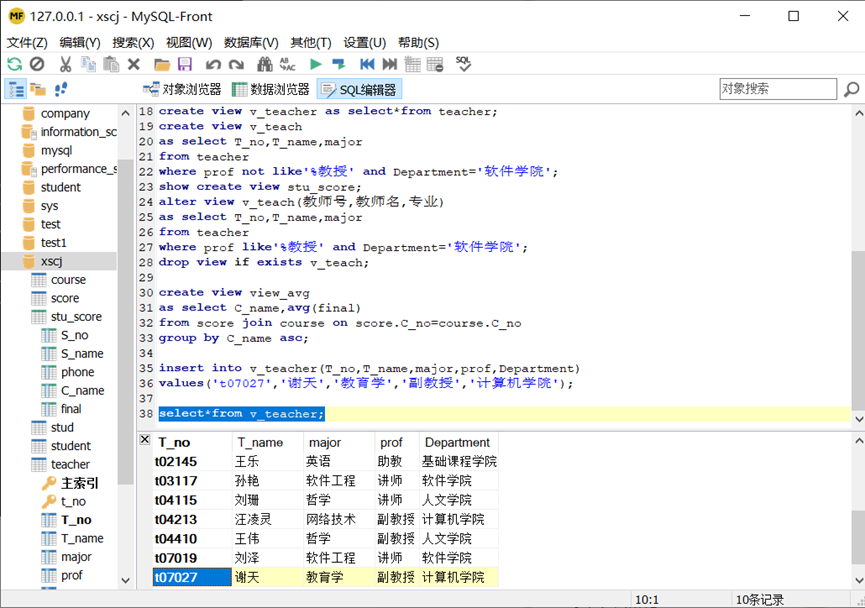Save using the diskette toolbar icon

pos(185,63)
